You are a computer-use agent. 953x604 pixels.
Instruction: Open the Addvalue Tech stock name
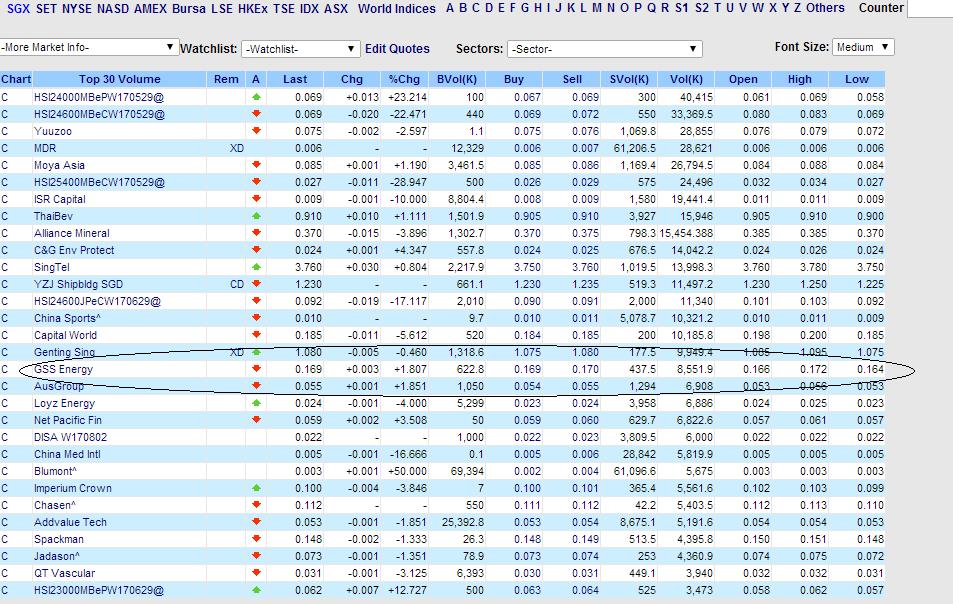pos(71,523)
